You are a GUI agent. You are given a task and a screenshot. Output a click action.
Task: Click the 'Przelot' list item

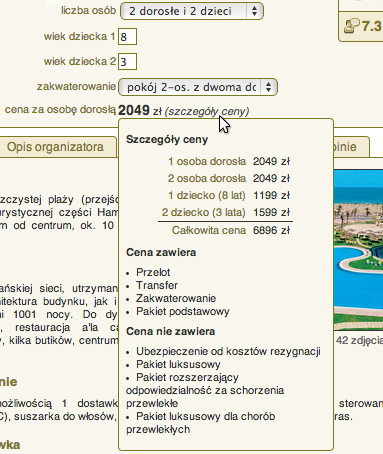(x=153, y=272)
